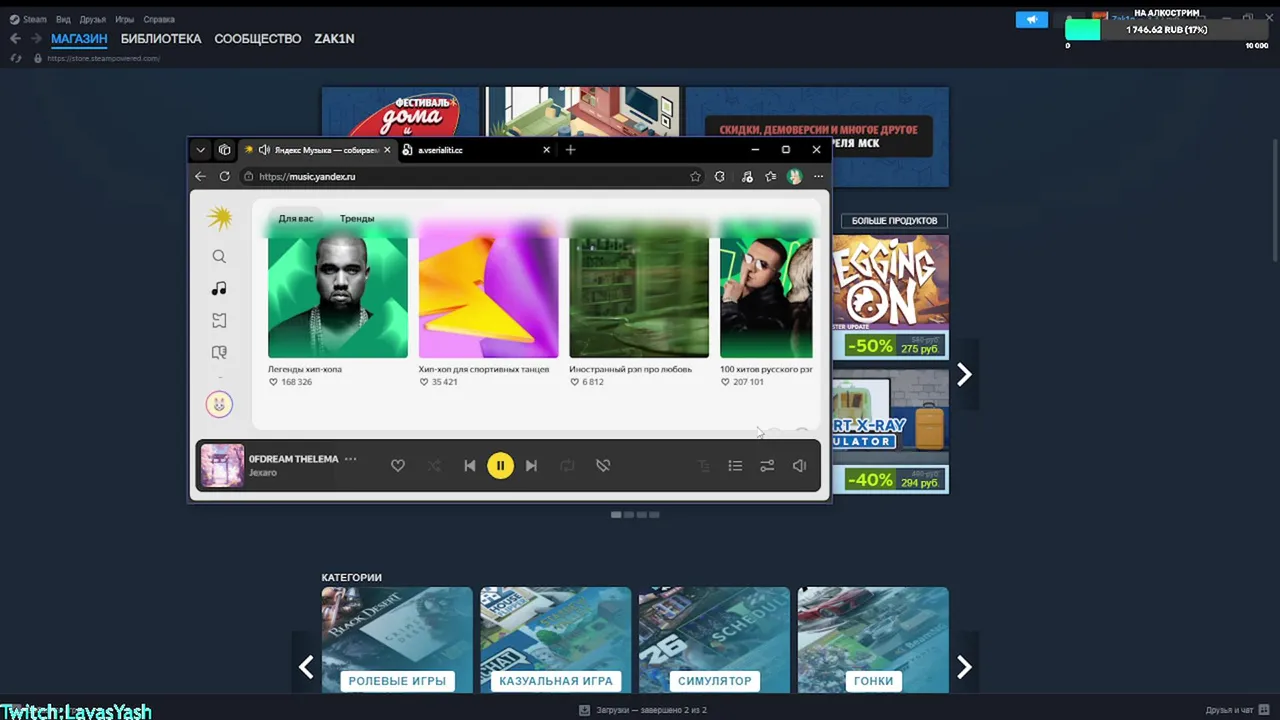Open the СООБЩЕСТВО tab in Steam
The height and width of the screenshot is (720, 1280).
[x=258, y=39]
